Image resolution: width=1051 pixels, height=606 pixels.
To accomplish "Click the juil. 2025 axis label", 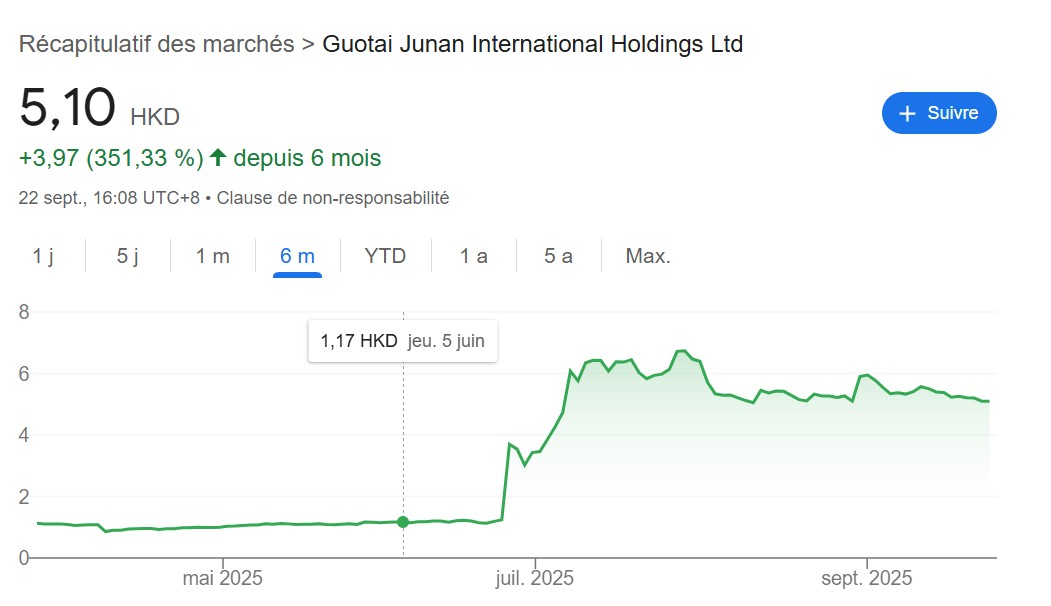I will (x=534, y=578).
